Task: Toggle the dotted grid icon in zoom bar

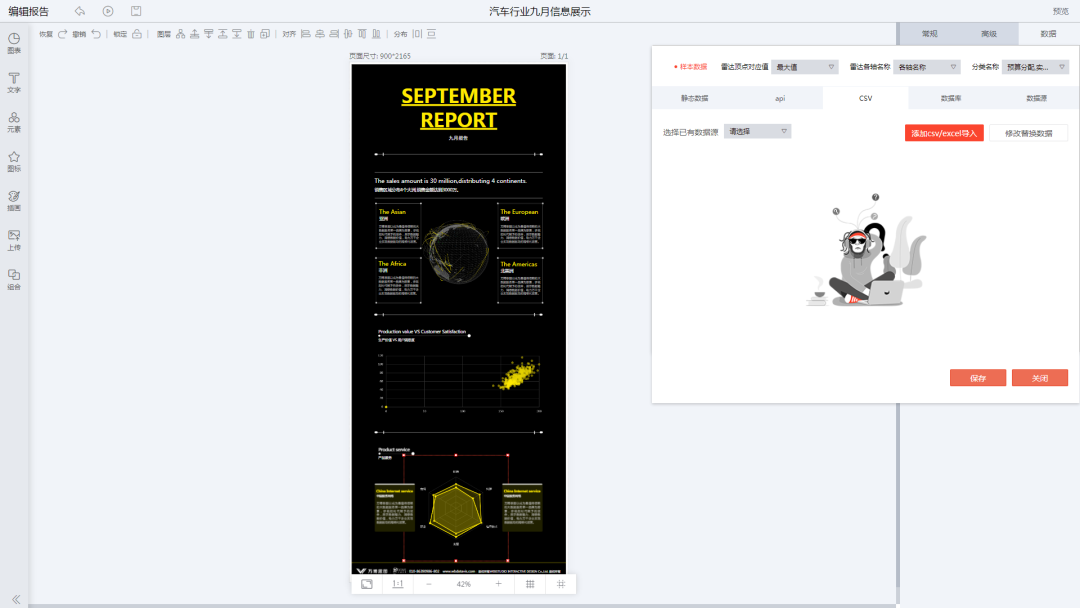Action: (x=530, y=584)
